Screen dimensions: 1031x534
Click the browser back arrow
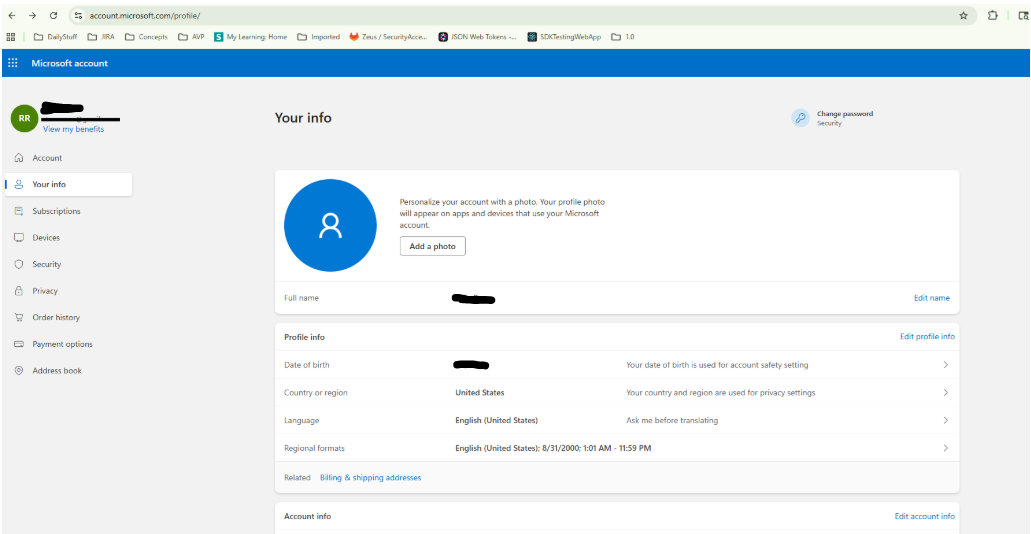[12, 16]
